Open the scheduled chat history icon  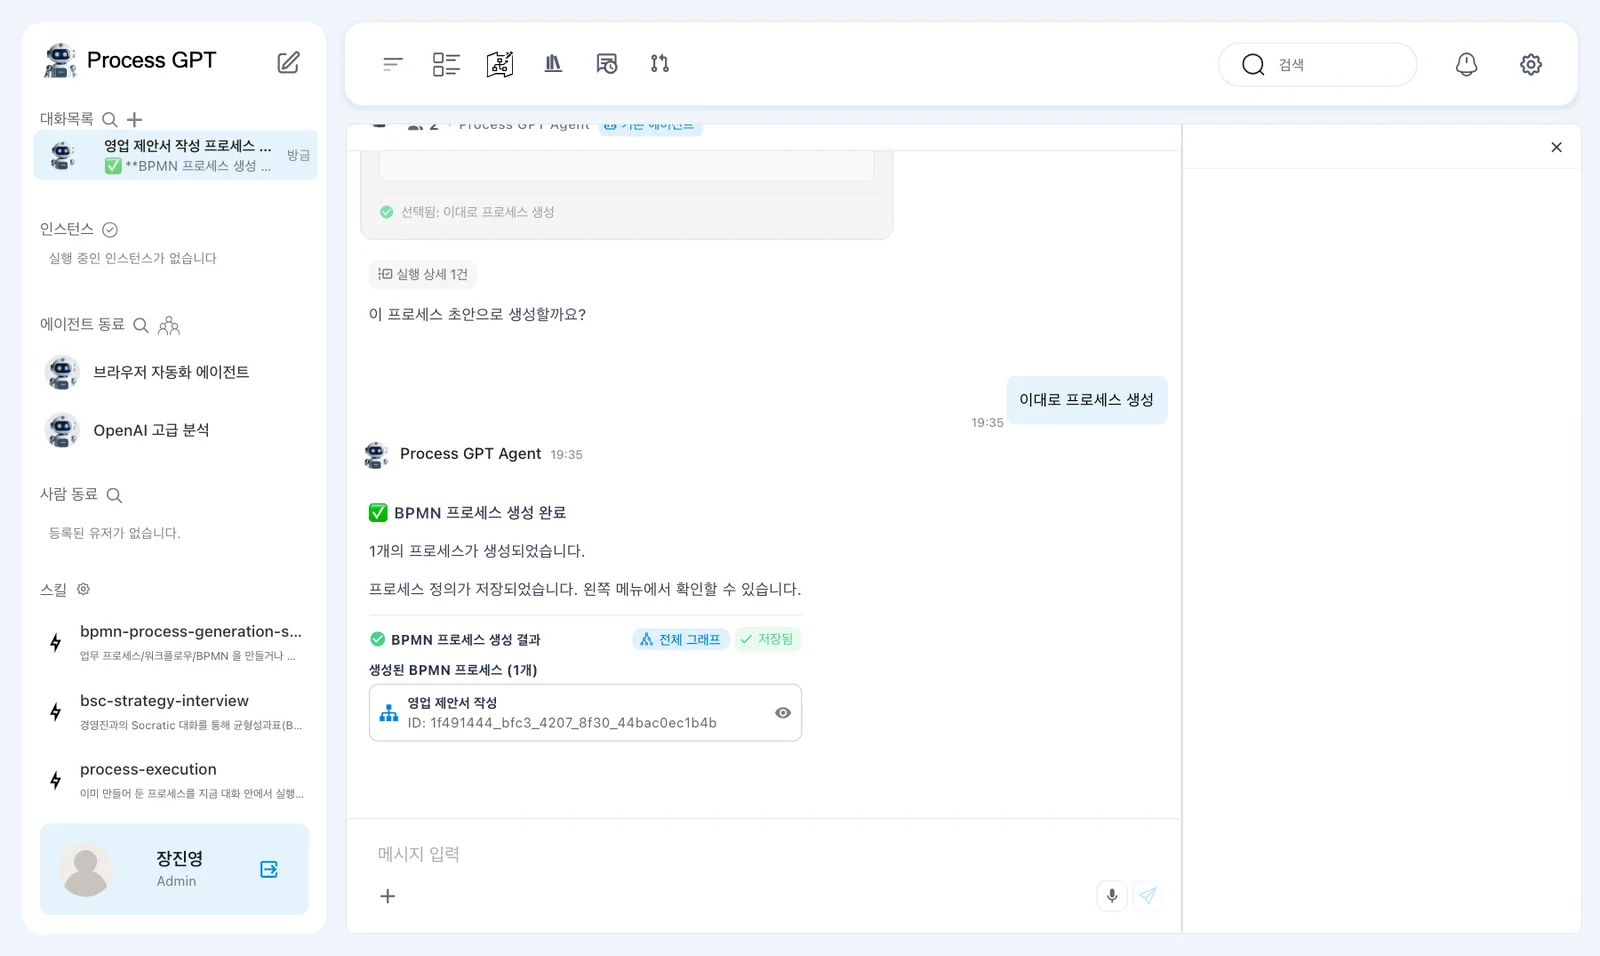607,64
